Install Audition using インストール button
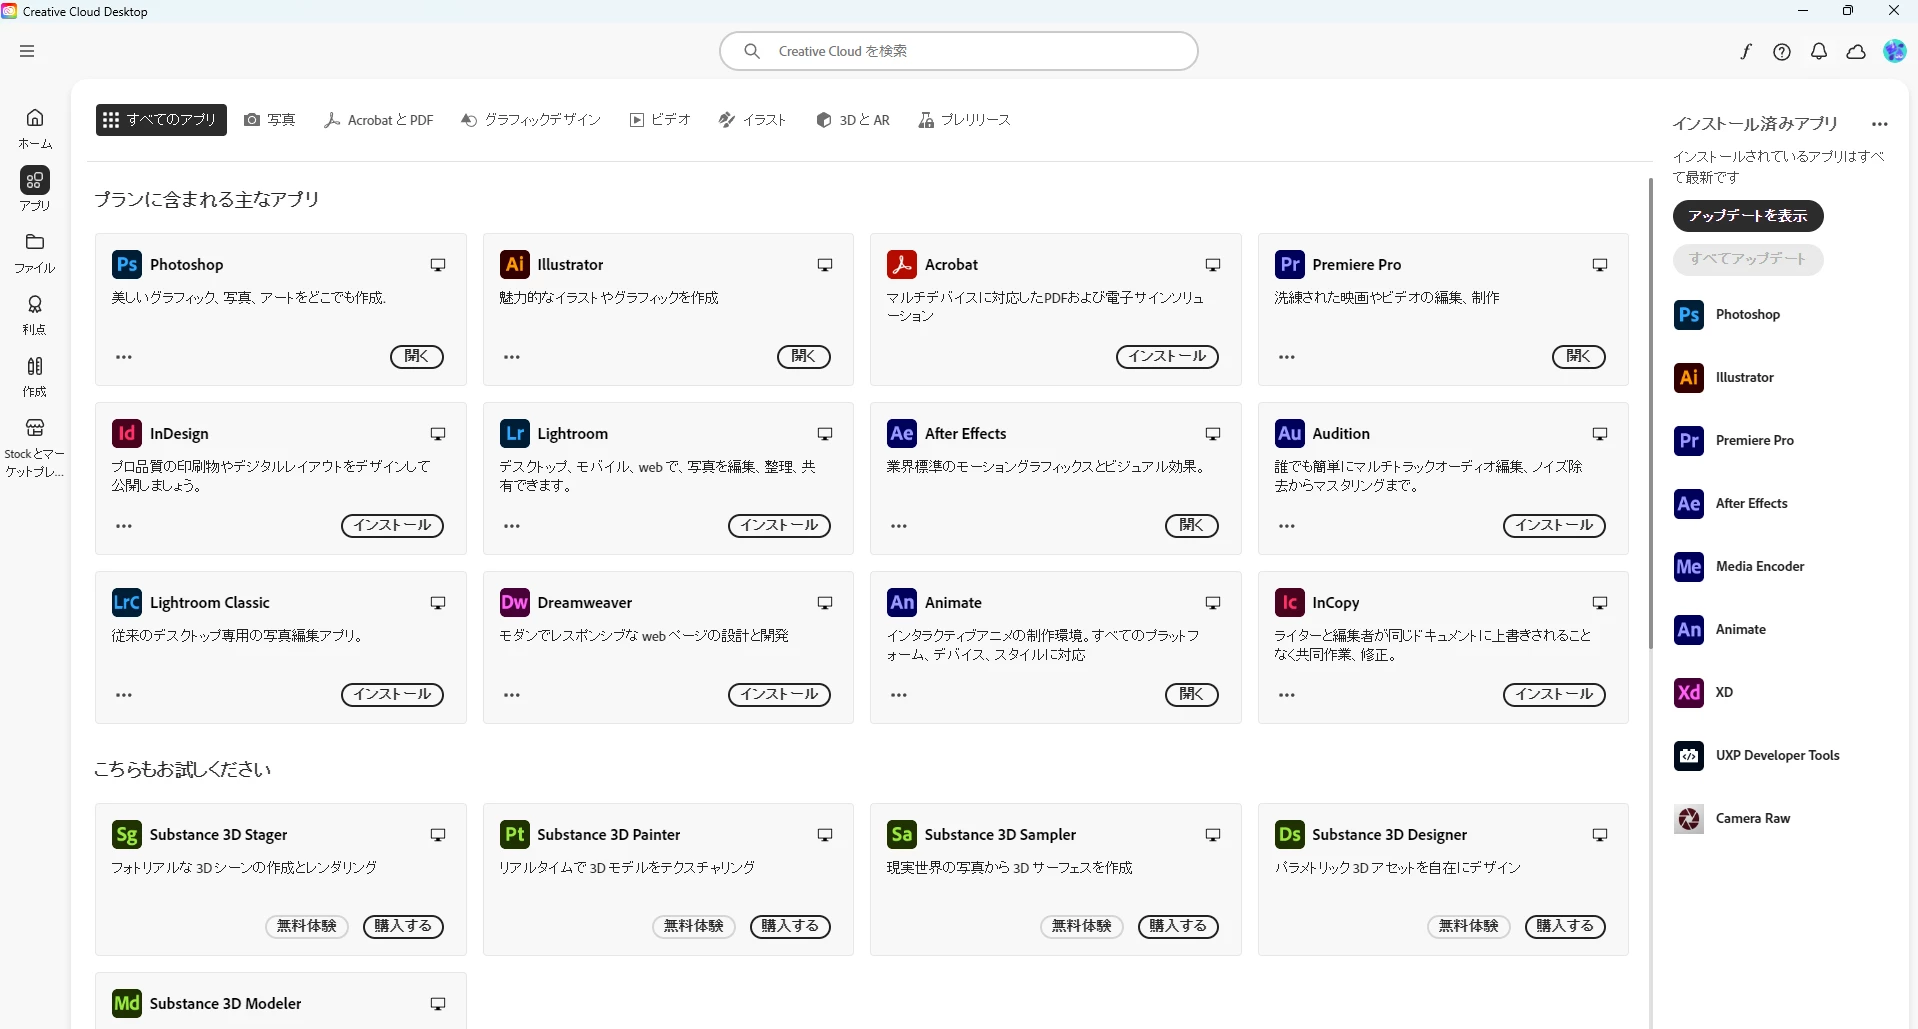Screen dimensions: 1918x1029 click(1554, 526)
